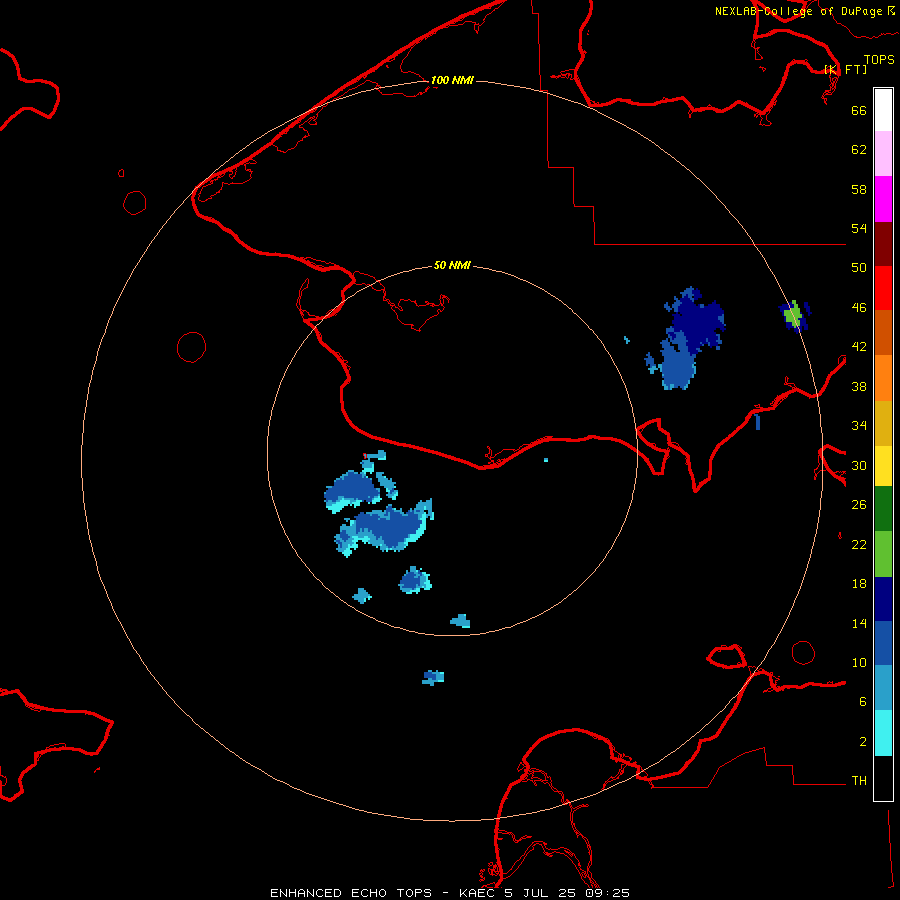The height and width of the screenshot is (900, 900).
Task: Click the 'TH' threshold label
Action: pyautogui.click(x=859, y=780)
